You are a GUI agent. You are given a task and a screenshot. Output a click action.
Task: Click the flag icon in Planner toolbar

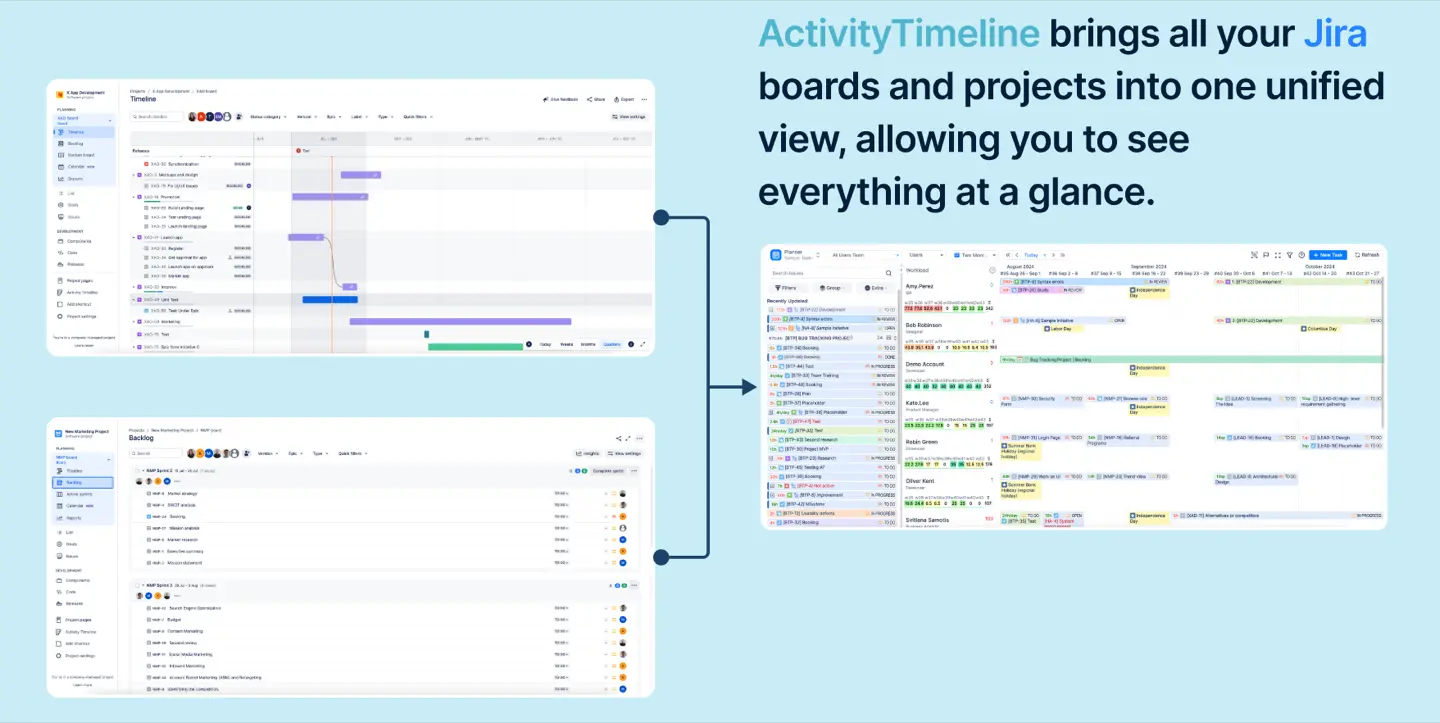1265,255
